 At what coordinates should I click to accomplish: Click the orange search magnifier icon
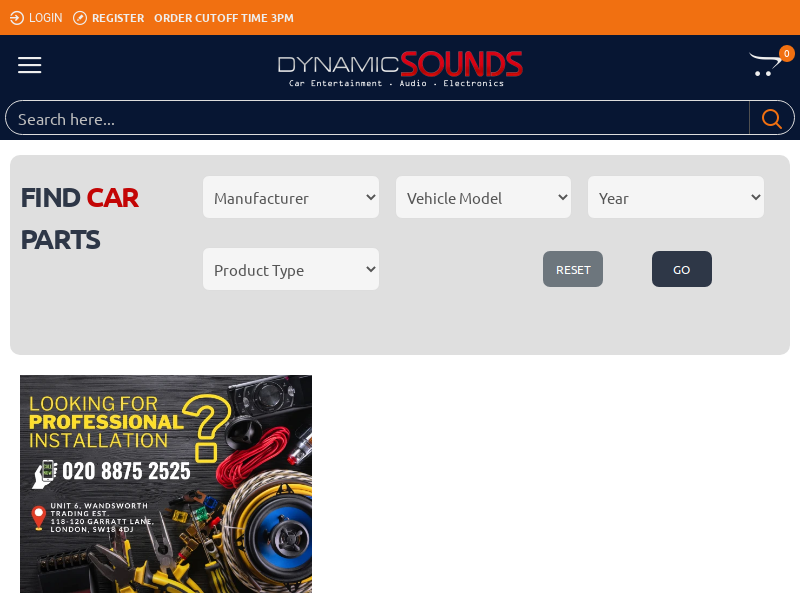tap(771, 119)
